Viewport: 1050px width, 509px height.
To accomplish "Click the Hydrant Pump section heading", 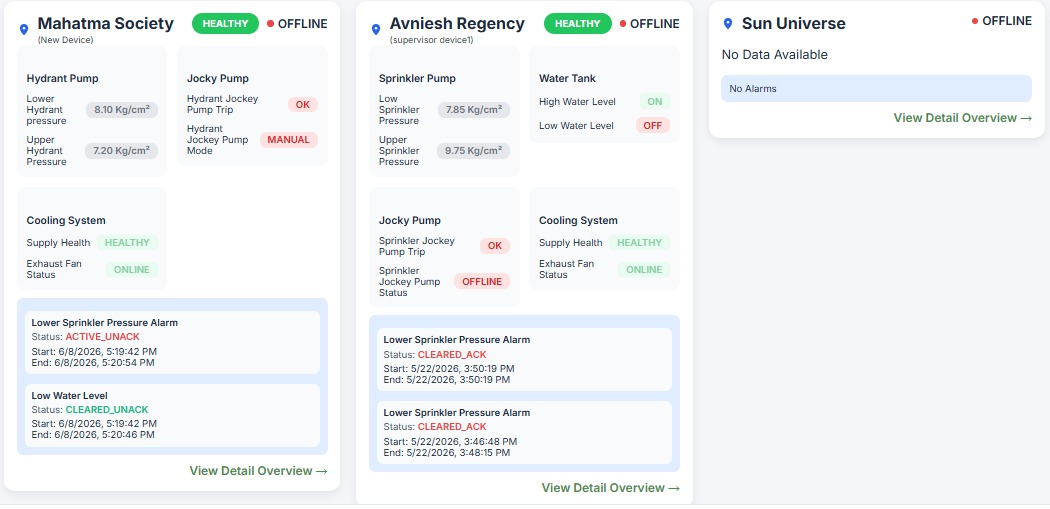I will (x=62, y=78).
